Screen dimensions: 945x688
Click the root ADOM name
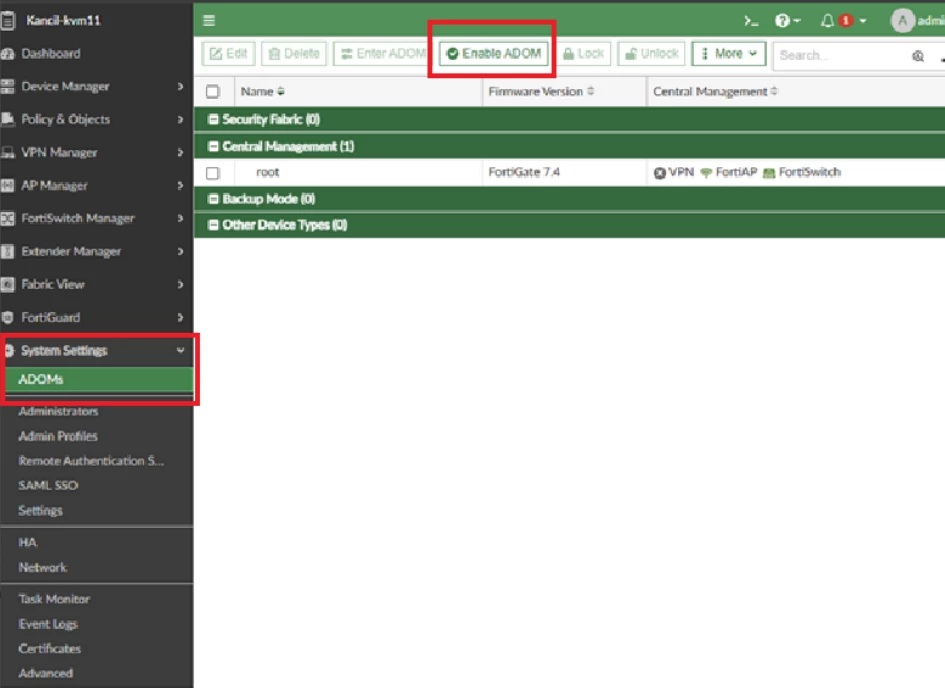(268, 173)
